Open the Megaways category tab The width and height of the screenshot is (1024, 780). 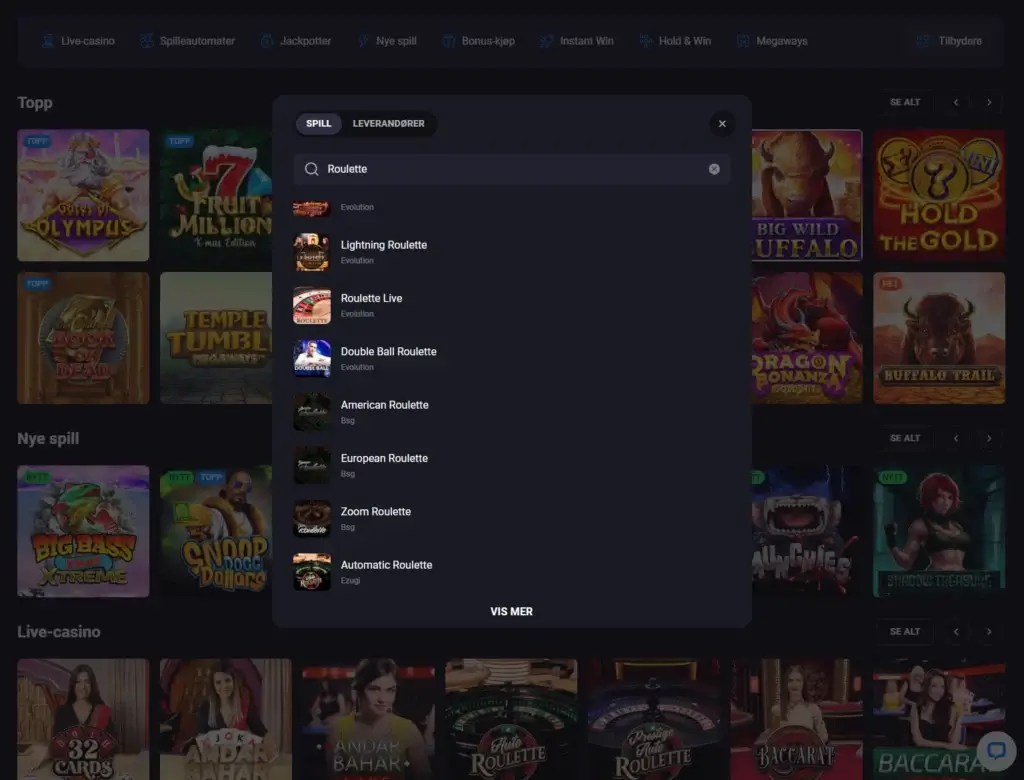pyautogui.click(x=772, y=41)
